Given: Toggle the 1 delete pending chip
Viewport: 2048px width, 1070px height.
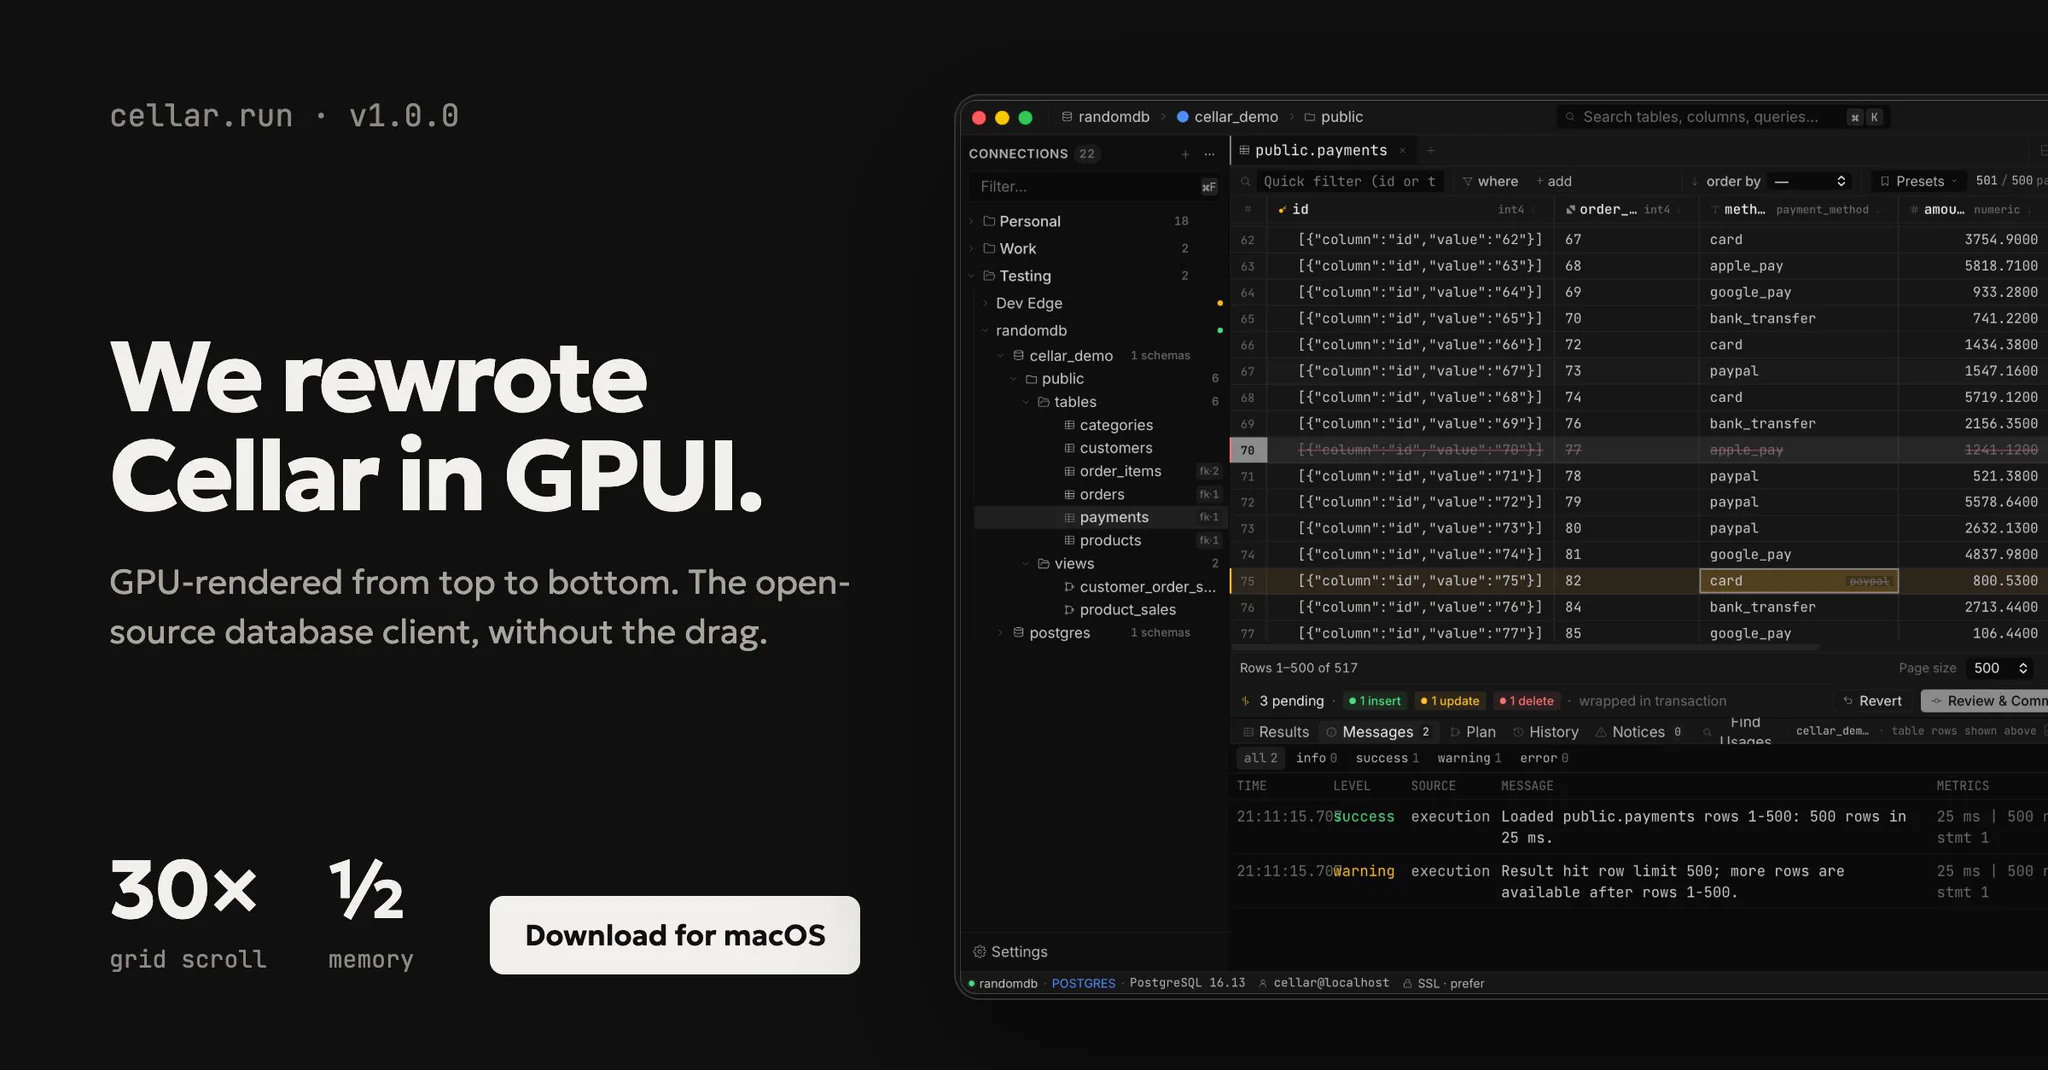Looking at the screenshot, I should pyautogui.click(x=1526, y=701).
